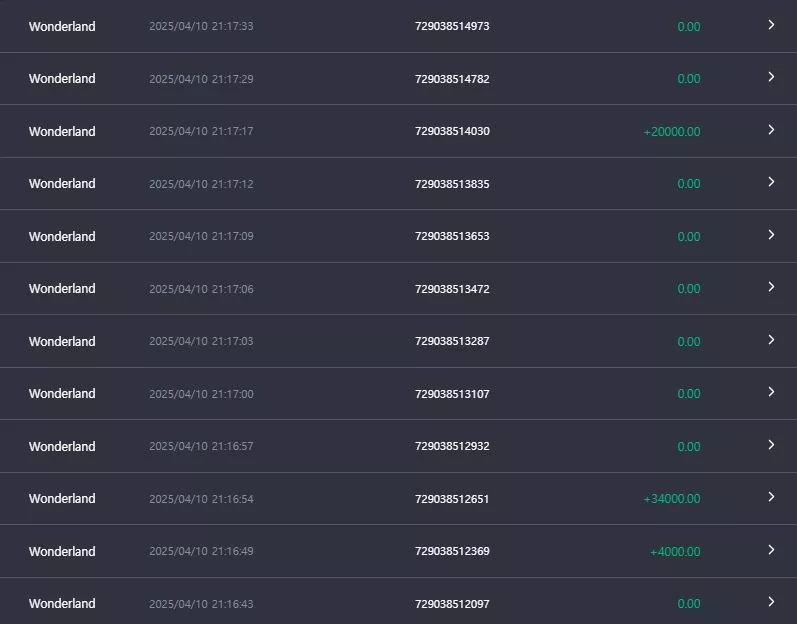Click transaction number 729038514030
This screenshot has width=797, height=624.
tap(452, 131)
